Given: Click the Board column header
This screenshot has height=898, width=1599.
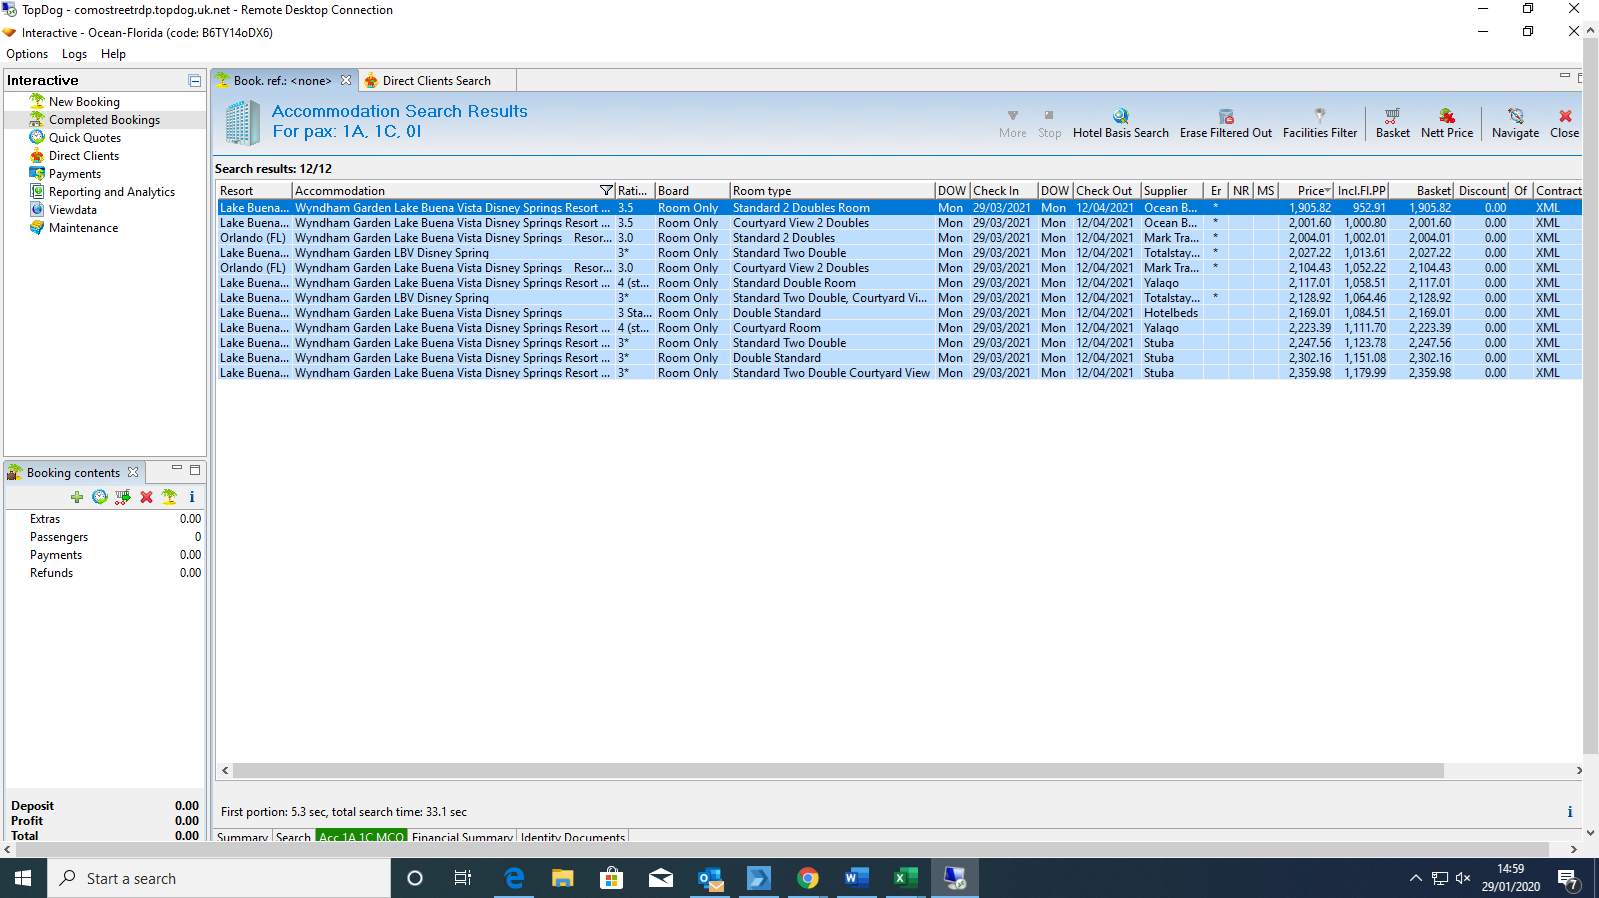Looking at the screenshot, I should pyautogui.click(x=692, y=191).
